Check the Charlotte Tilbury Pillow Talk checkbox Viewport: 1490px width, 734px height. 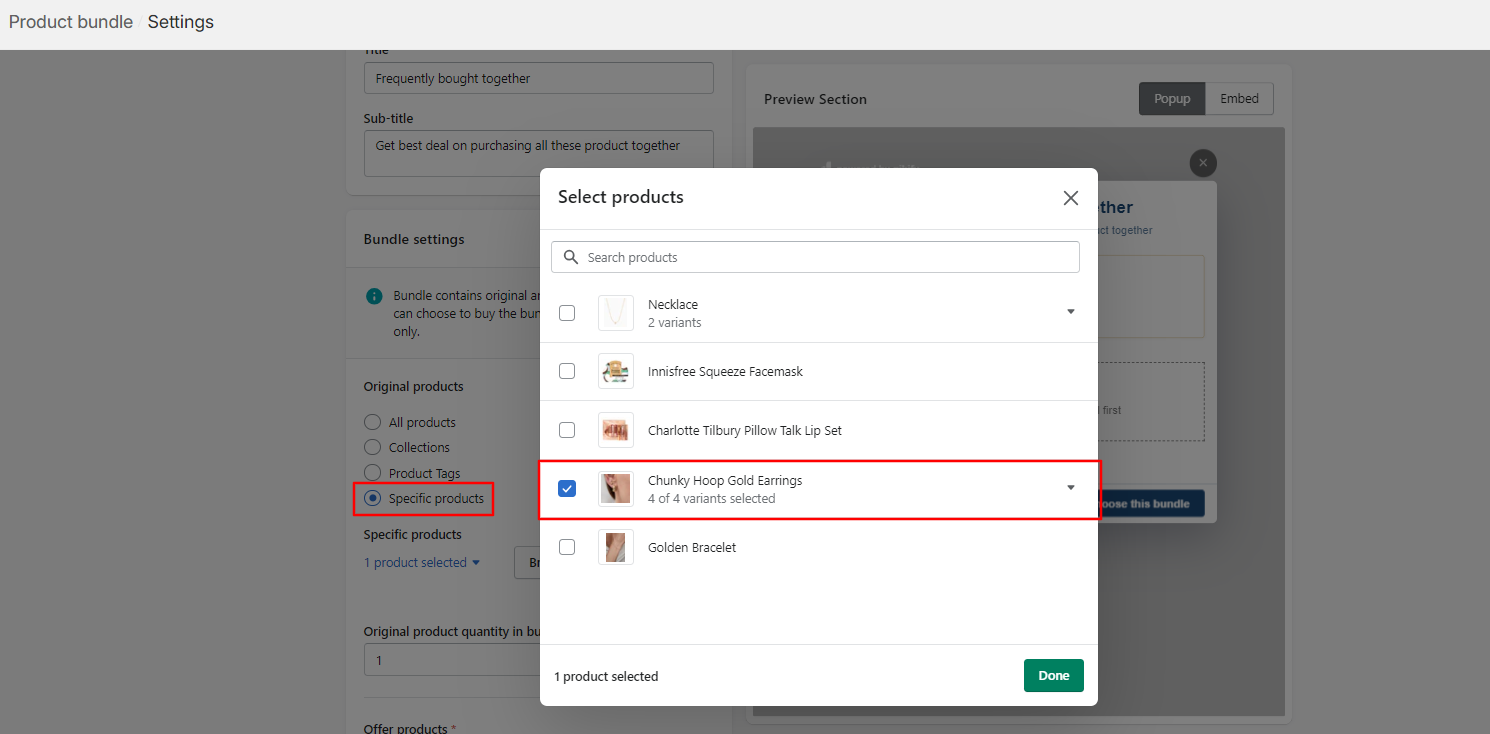tap(567, 430)
